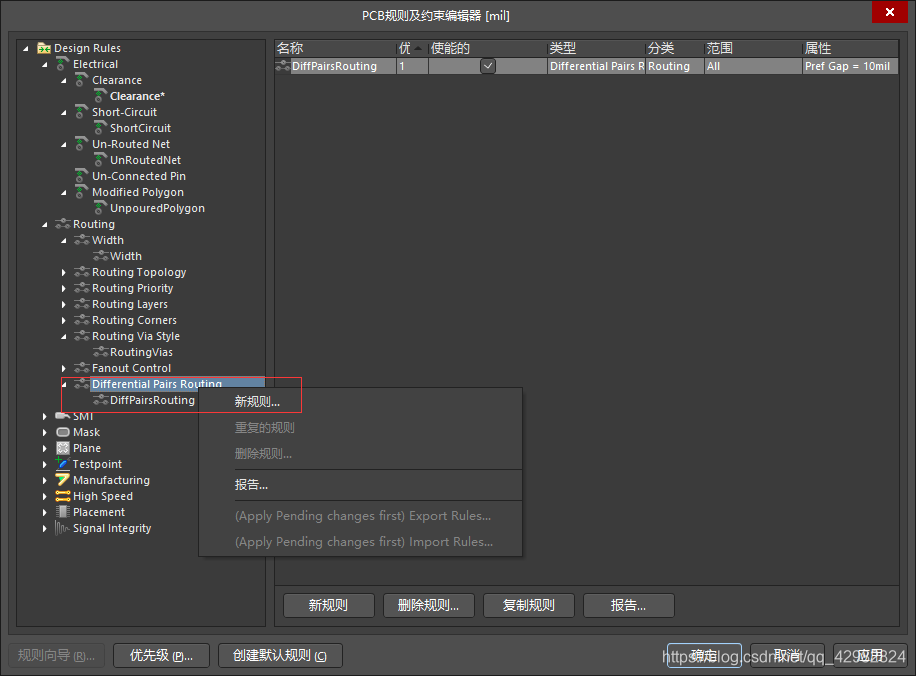Click the 类型 column header

[596, 48]
